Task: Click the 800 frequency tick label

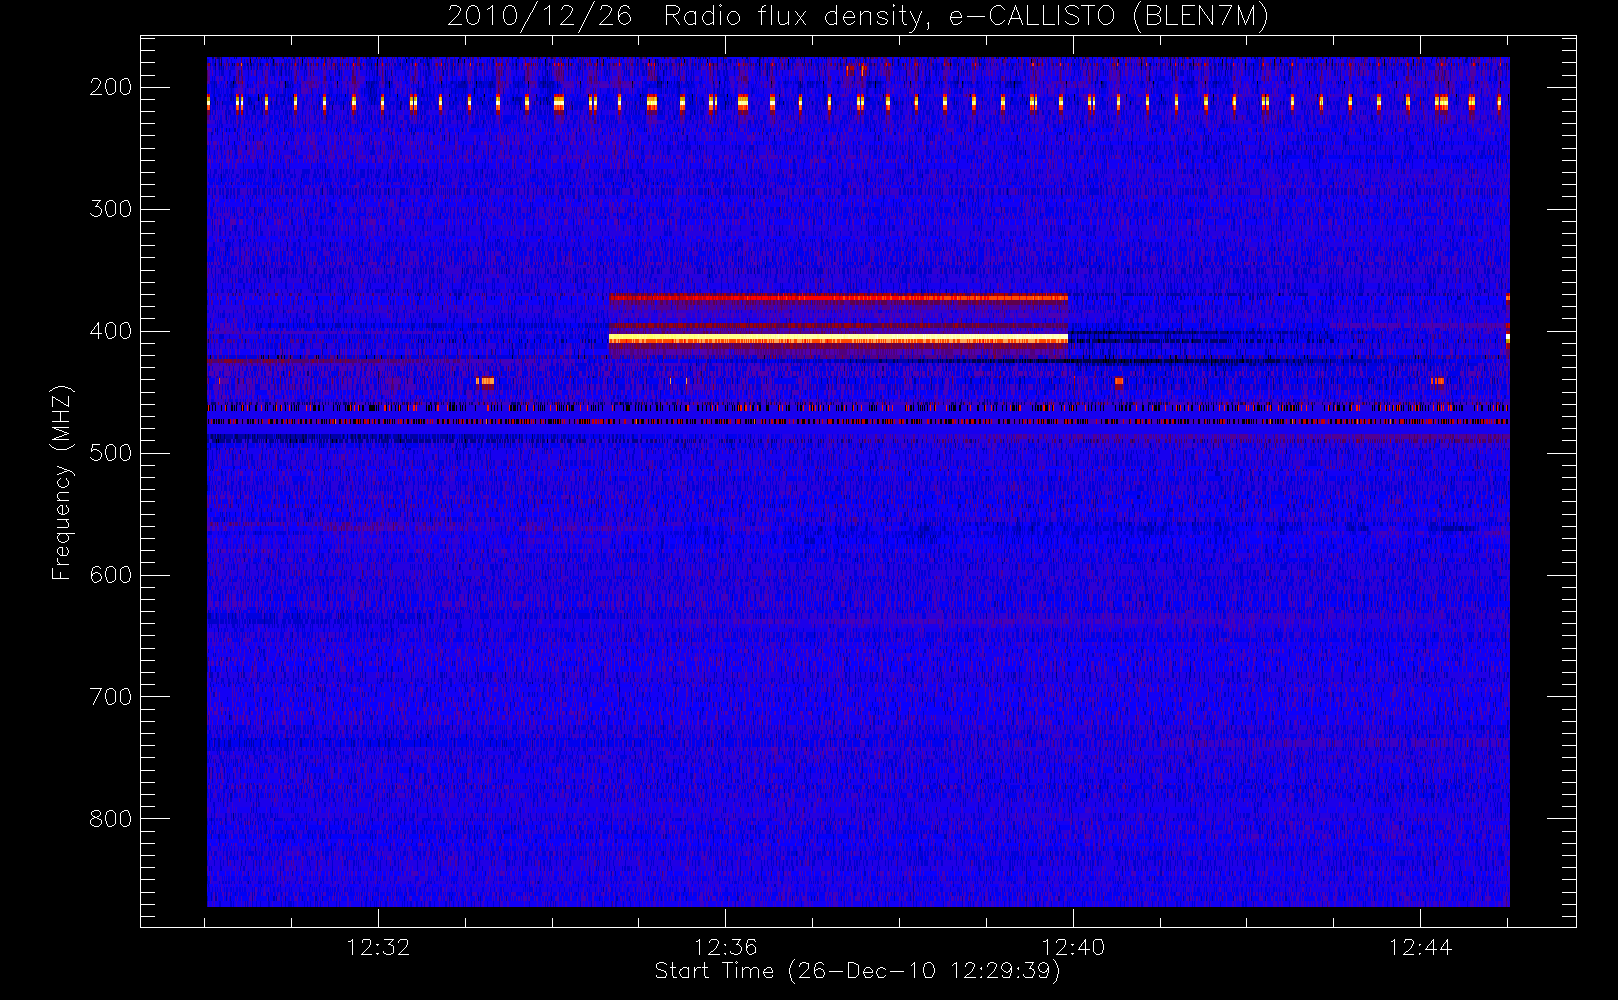Action: click(111, 819)
